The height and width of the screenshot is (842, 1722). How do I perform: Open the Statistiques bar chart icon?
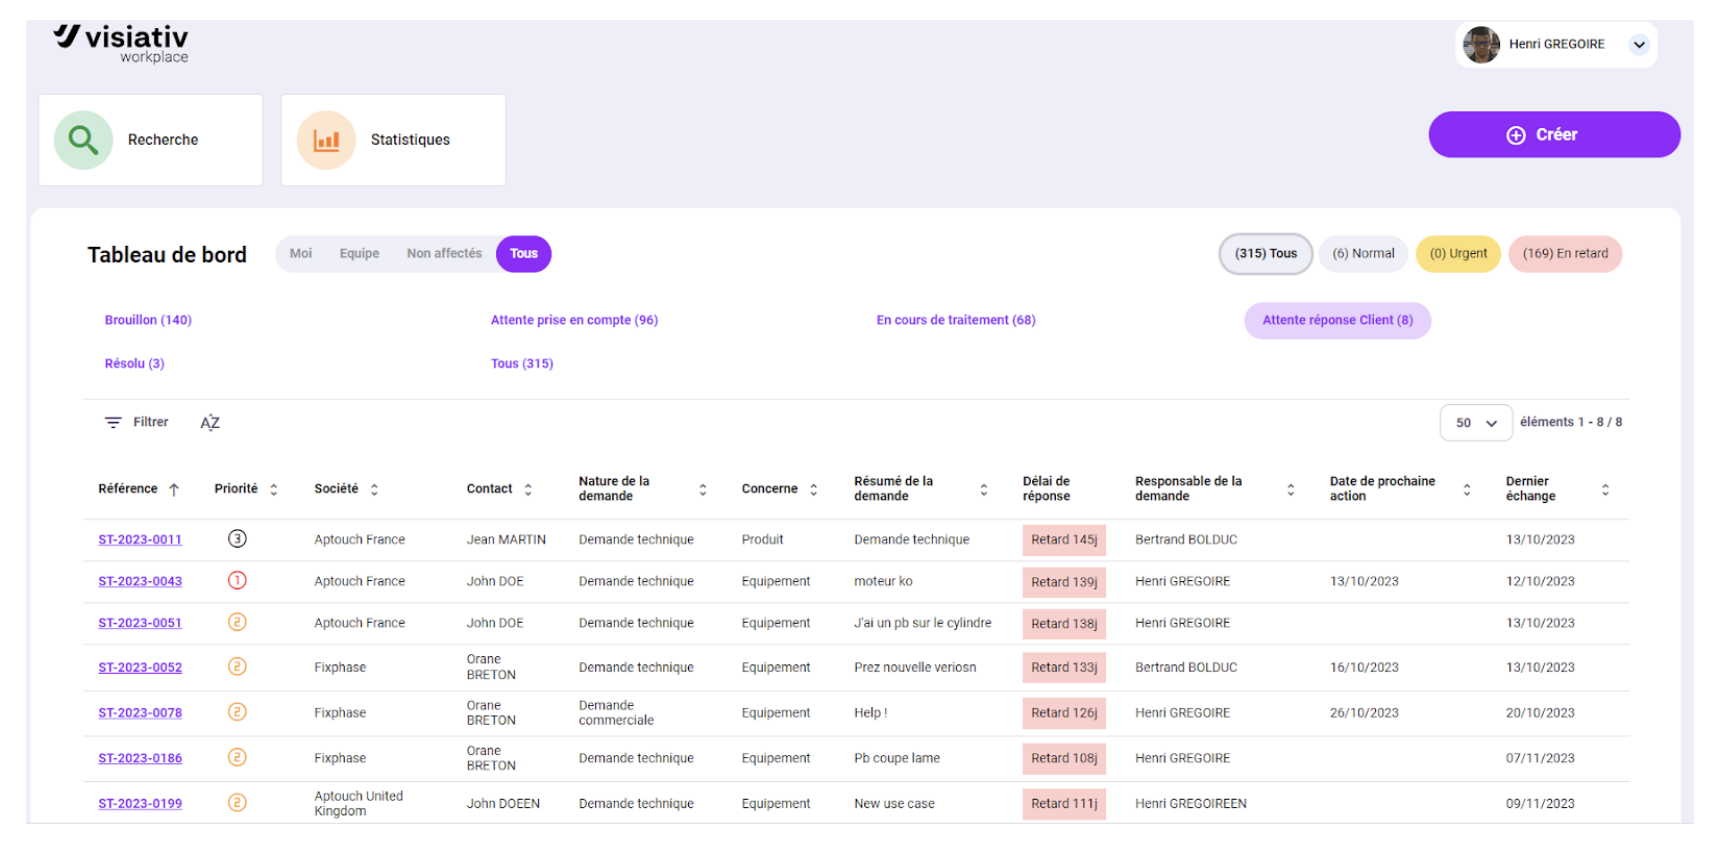coord(326,140)
